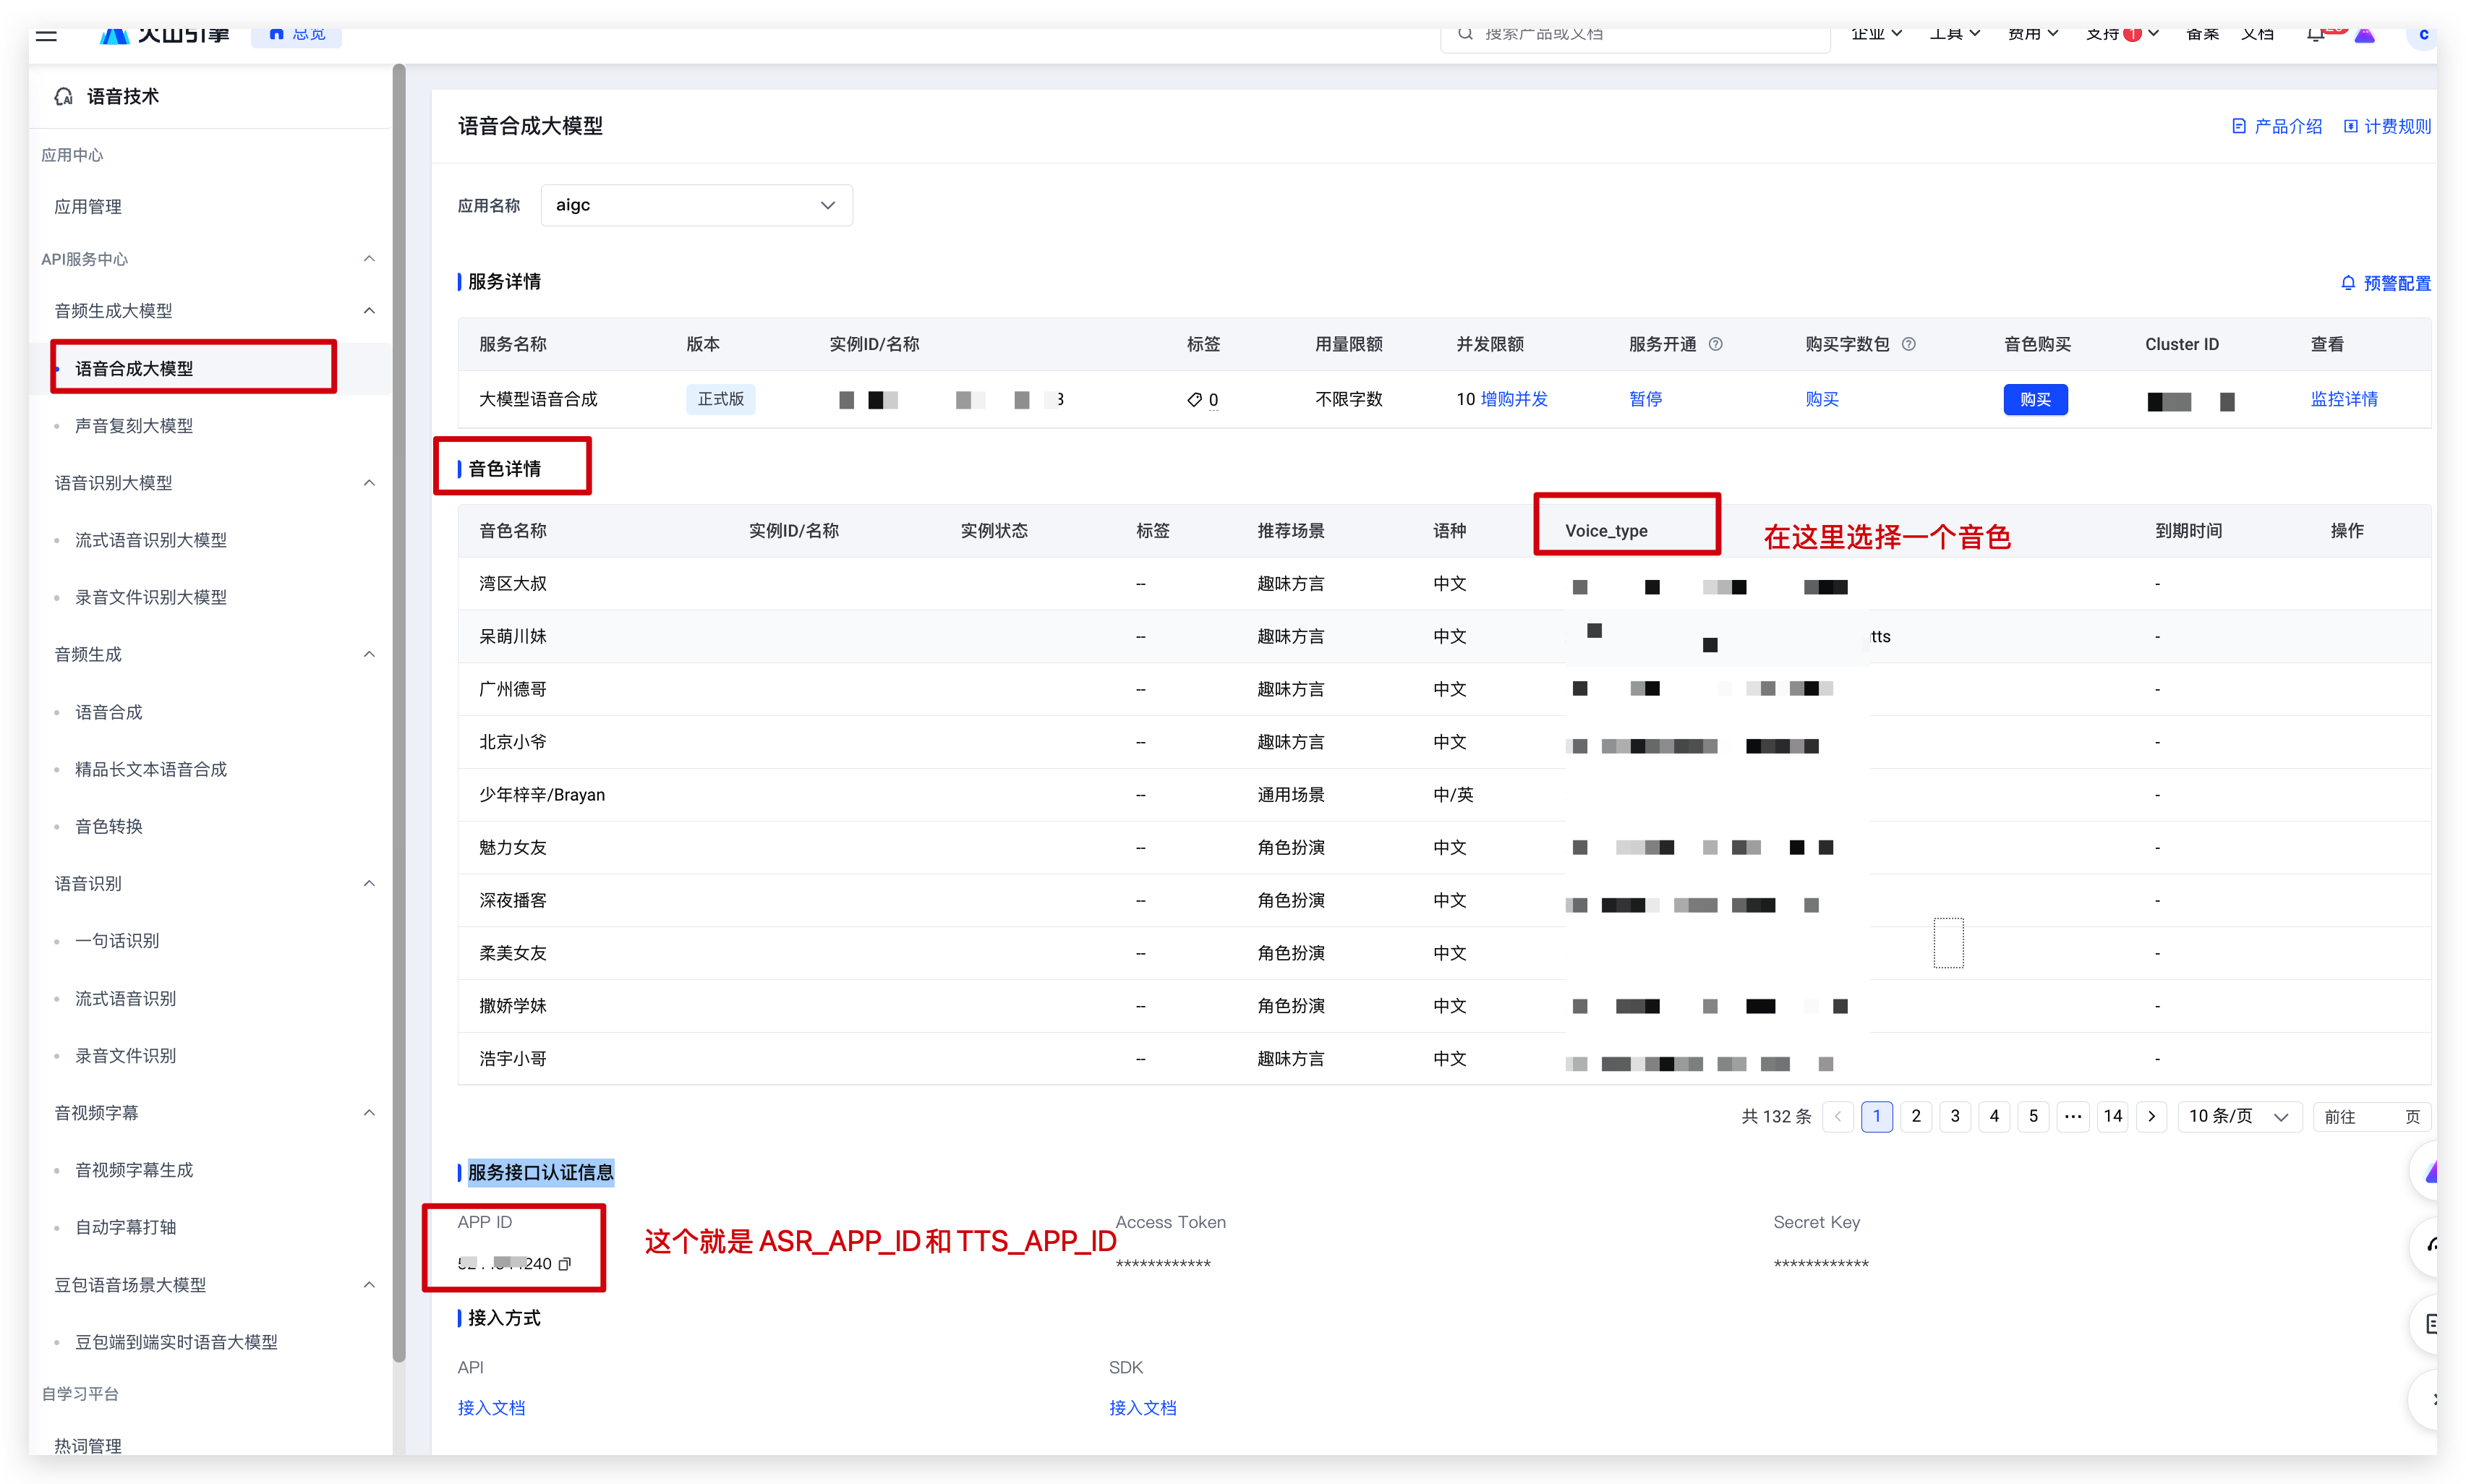Screen dimensions: 2466x1484
Task: Click the 增购并发 link
Action: point(1514,399)
